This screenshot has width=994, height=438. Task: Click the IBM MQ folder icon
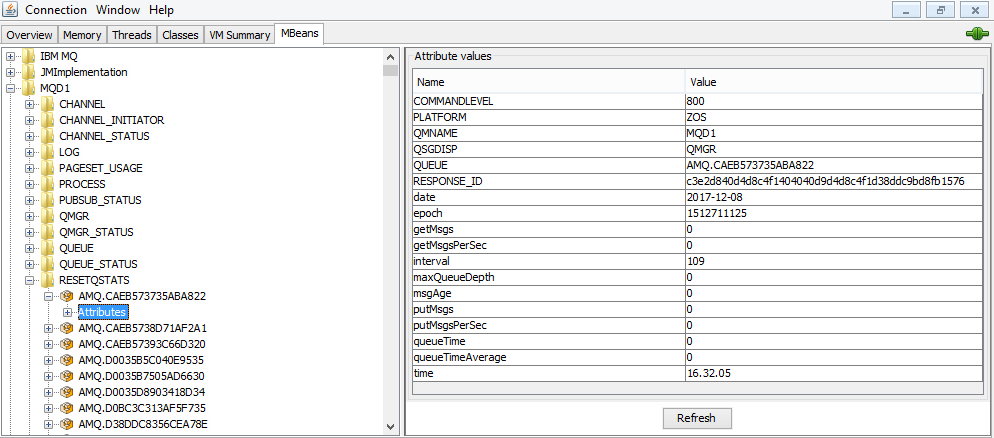point(29,56)
